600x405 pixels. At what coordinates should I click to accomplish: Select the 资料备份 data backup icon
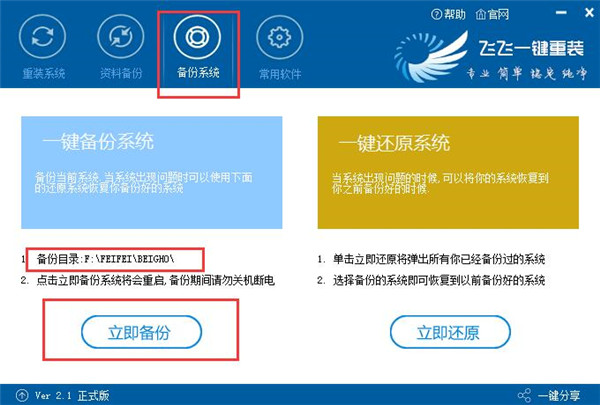click(121, 37)
